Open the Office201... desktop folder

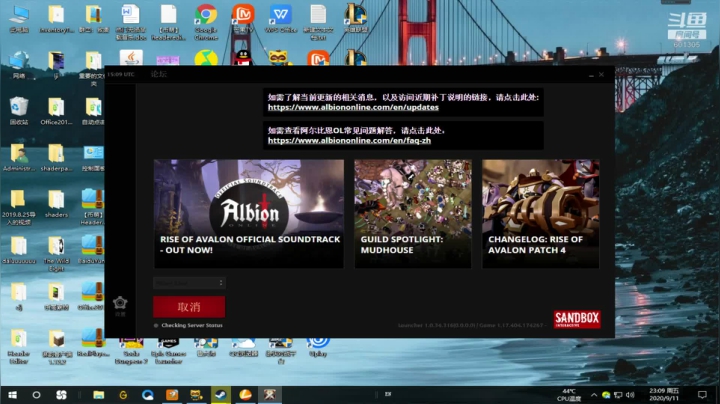point(56,111)
